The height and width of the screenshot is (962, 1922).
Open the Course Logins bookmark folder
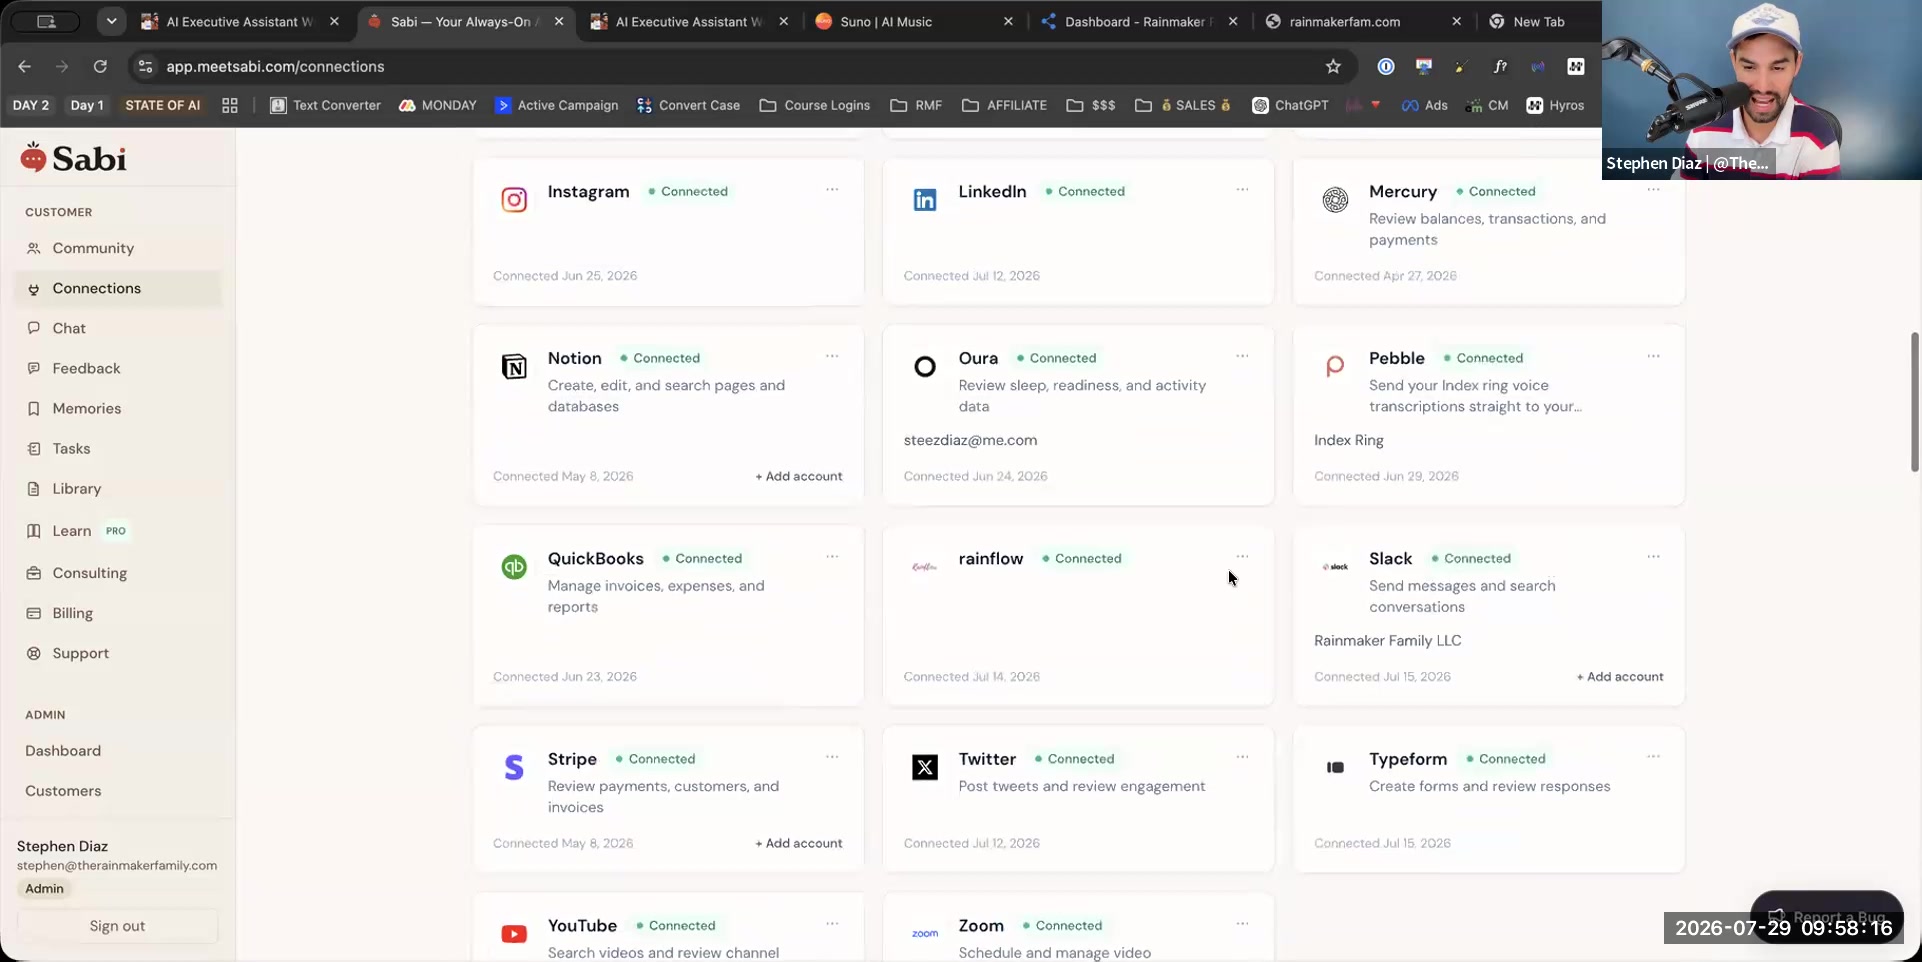(x=815, y=105)
